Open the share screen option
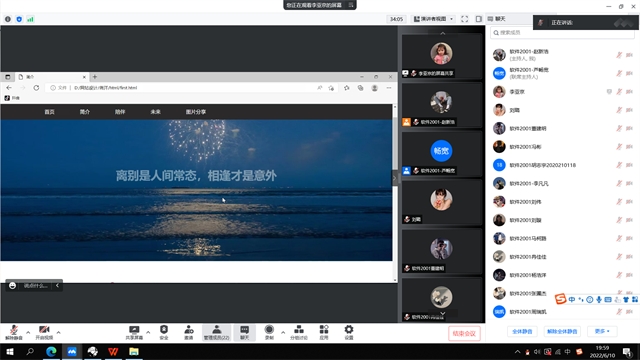 point(134,332)
